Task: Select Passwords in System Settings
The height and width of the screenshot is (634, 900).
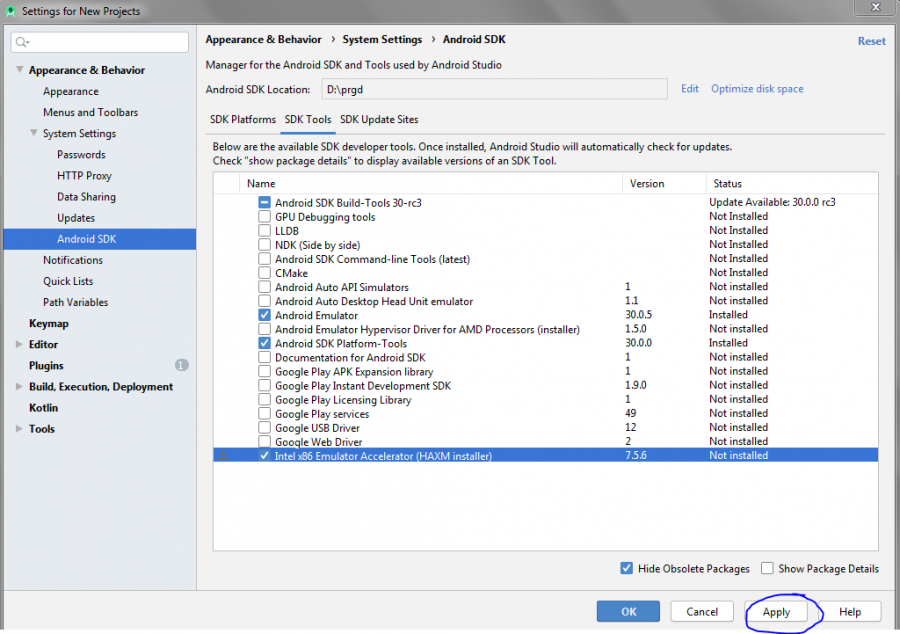Action: point(81,154)
